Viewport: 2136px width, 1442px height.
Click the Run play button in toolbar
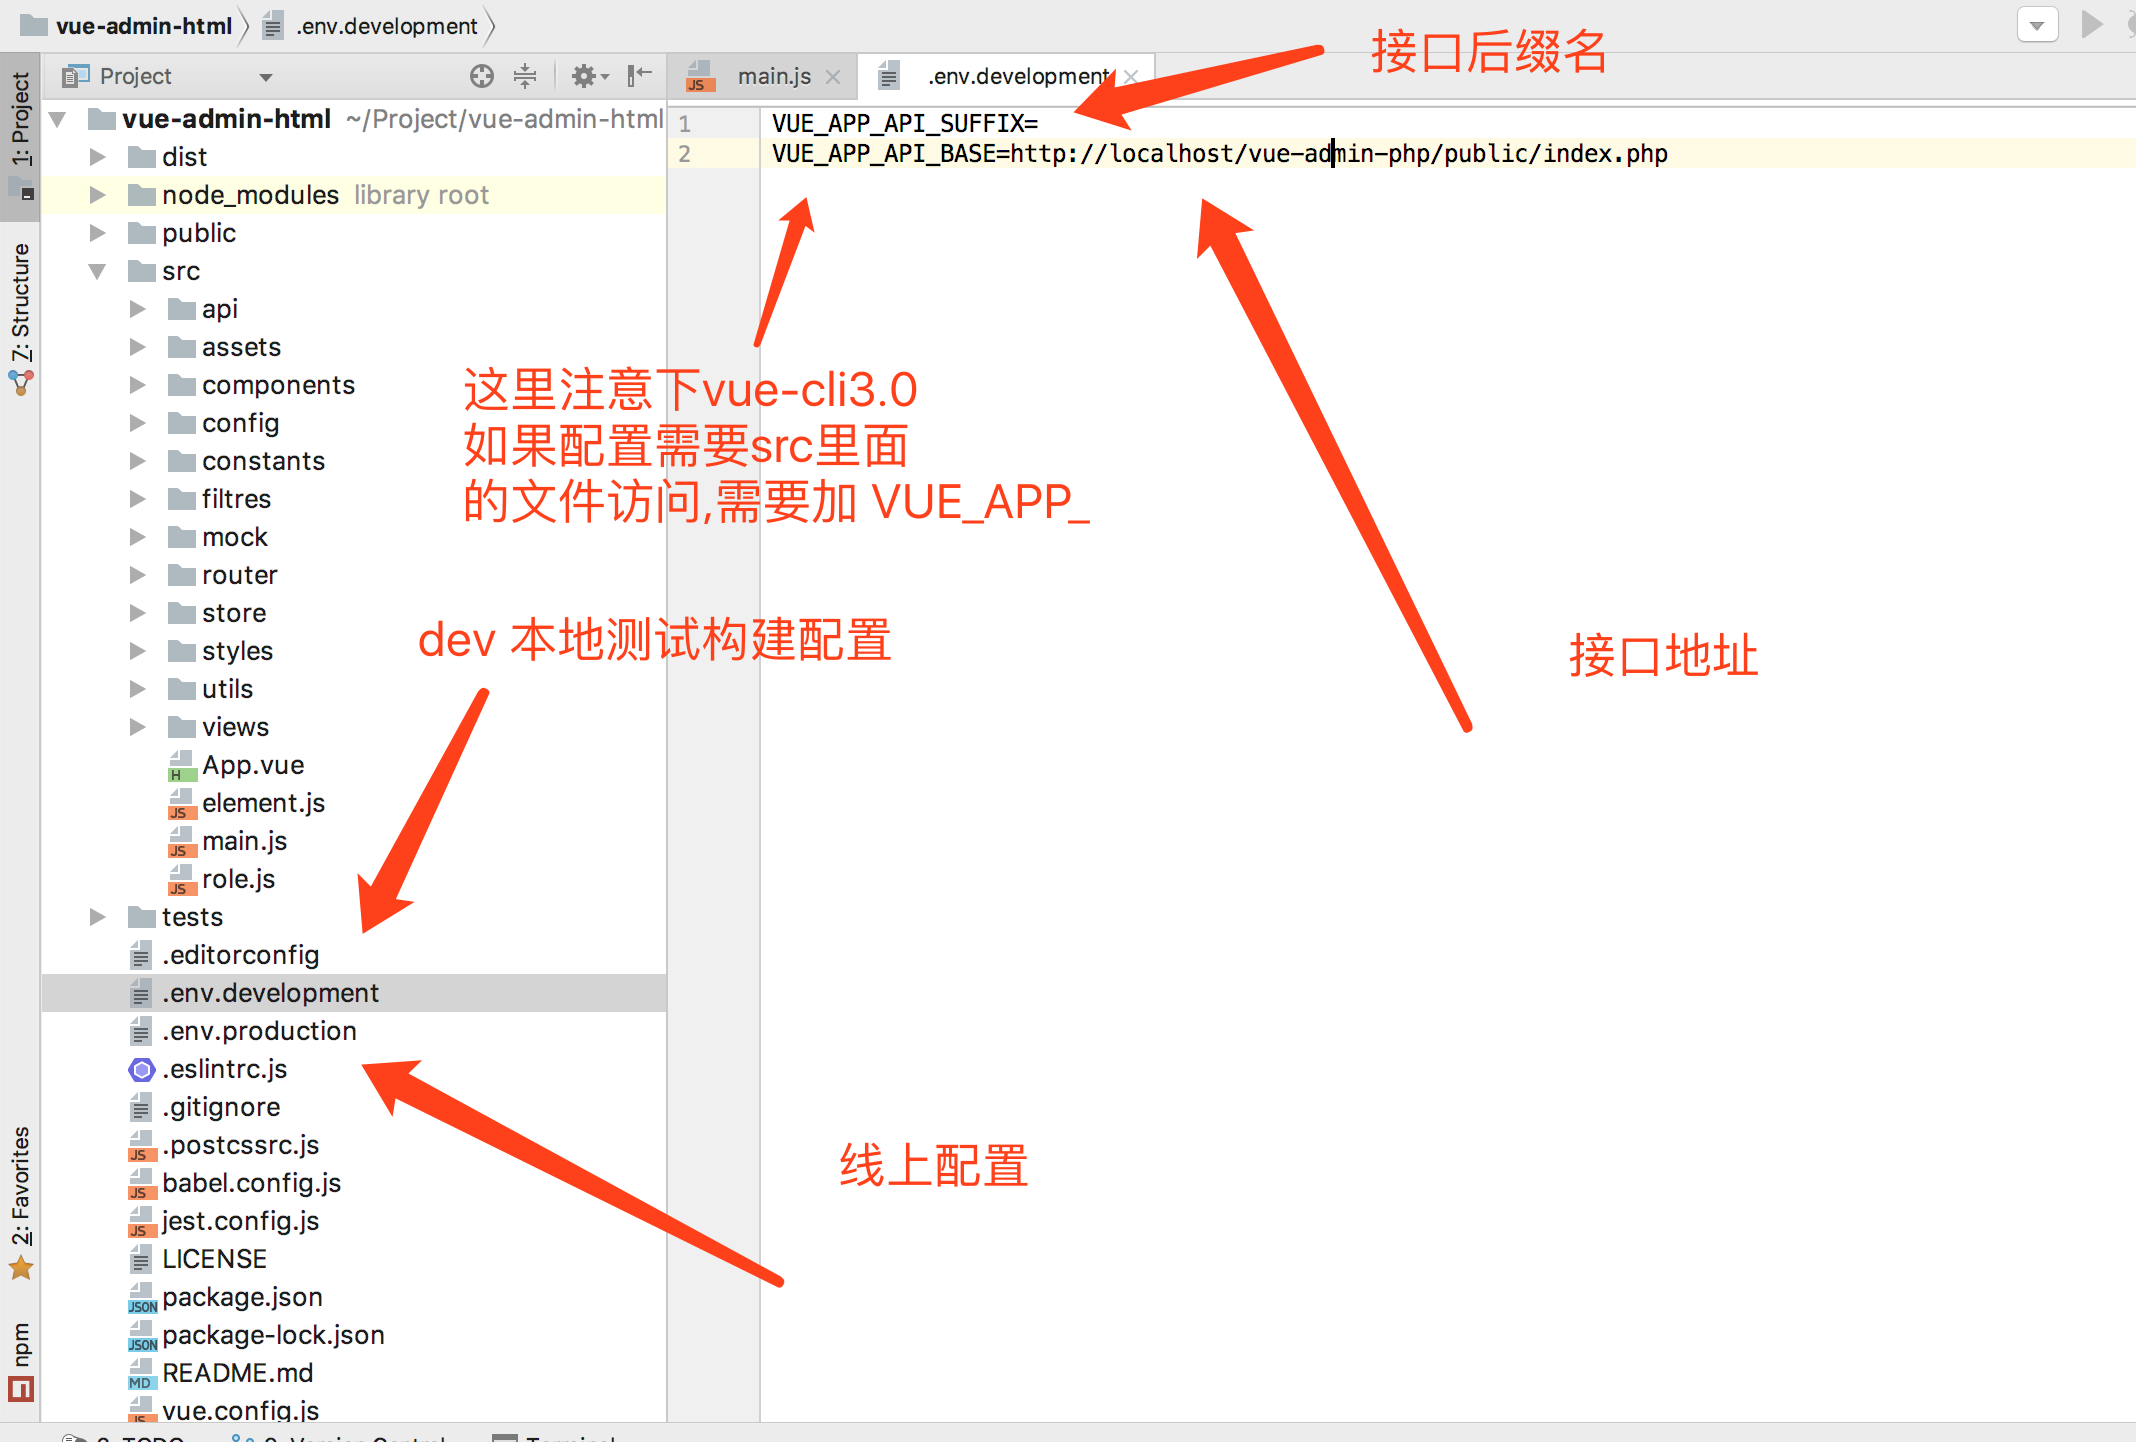pos(2091,24)
